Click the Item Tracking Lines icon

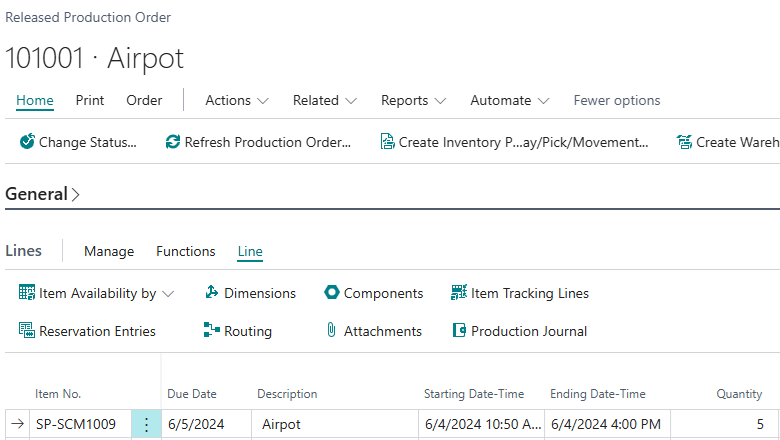pyautogui.click(x=459, y=293)
